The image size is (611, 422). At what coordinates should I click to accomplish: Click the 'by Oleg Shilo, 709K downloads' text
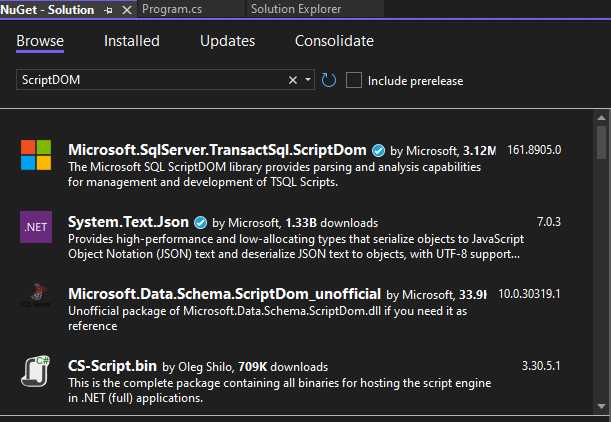pos(245,367)
